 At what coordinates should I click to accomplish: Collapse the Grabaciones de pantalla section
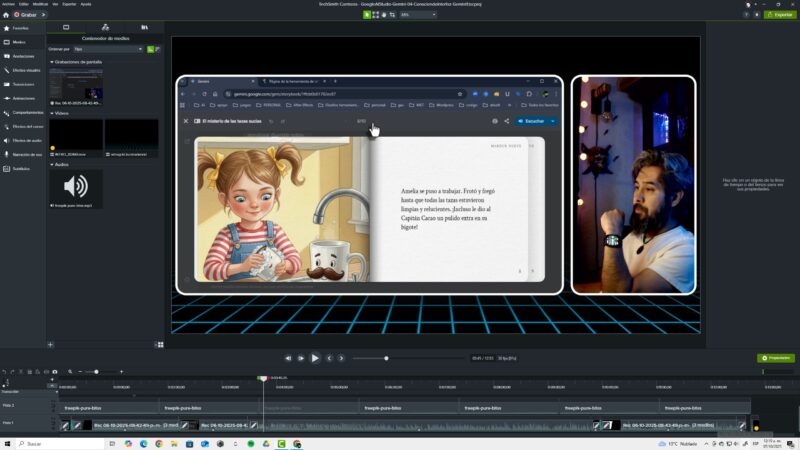pyautogui.click(x=52, y=62)
